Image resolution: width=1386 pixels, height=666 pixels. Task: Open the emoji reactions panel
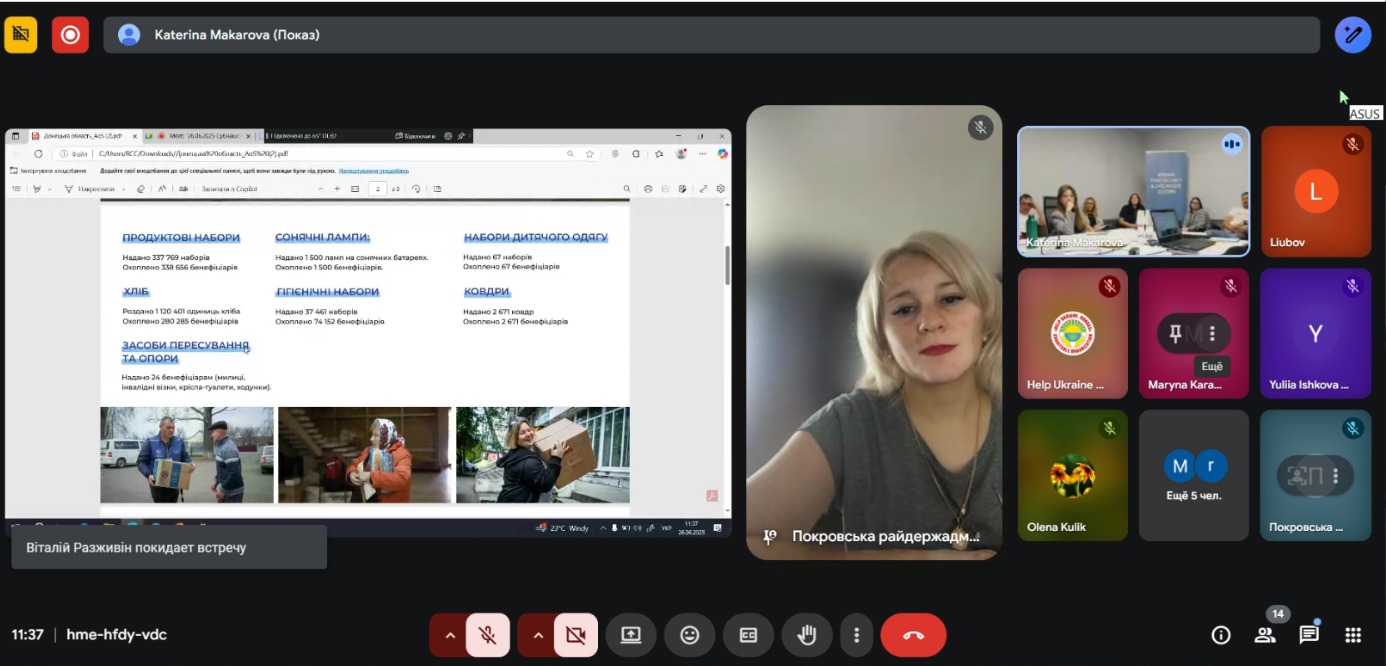pos(689,635)
